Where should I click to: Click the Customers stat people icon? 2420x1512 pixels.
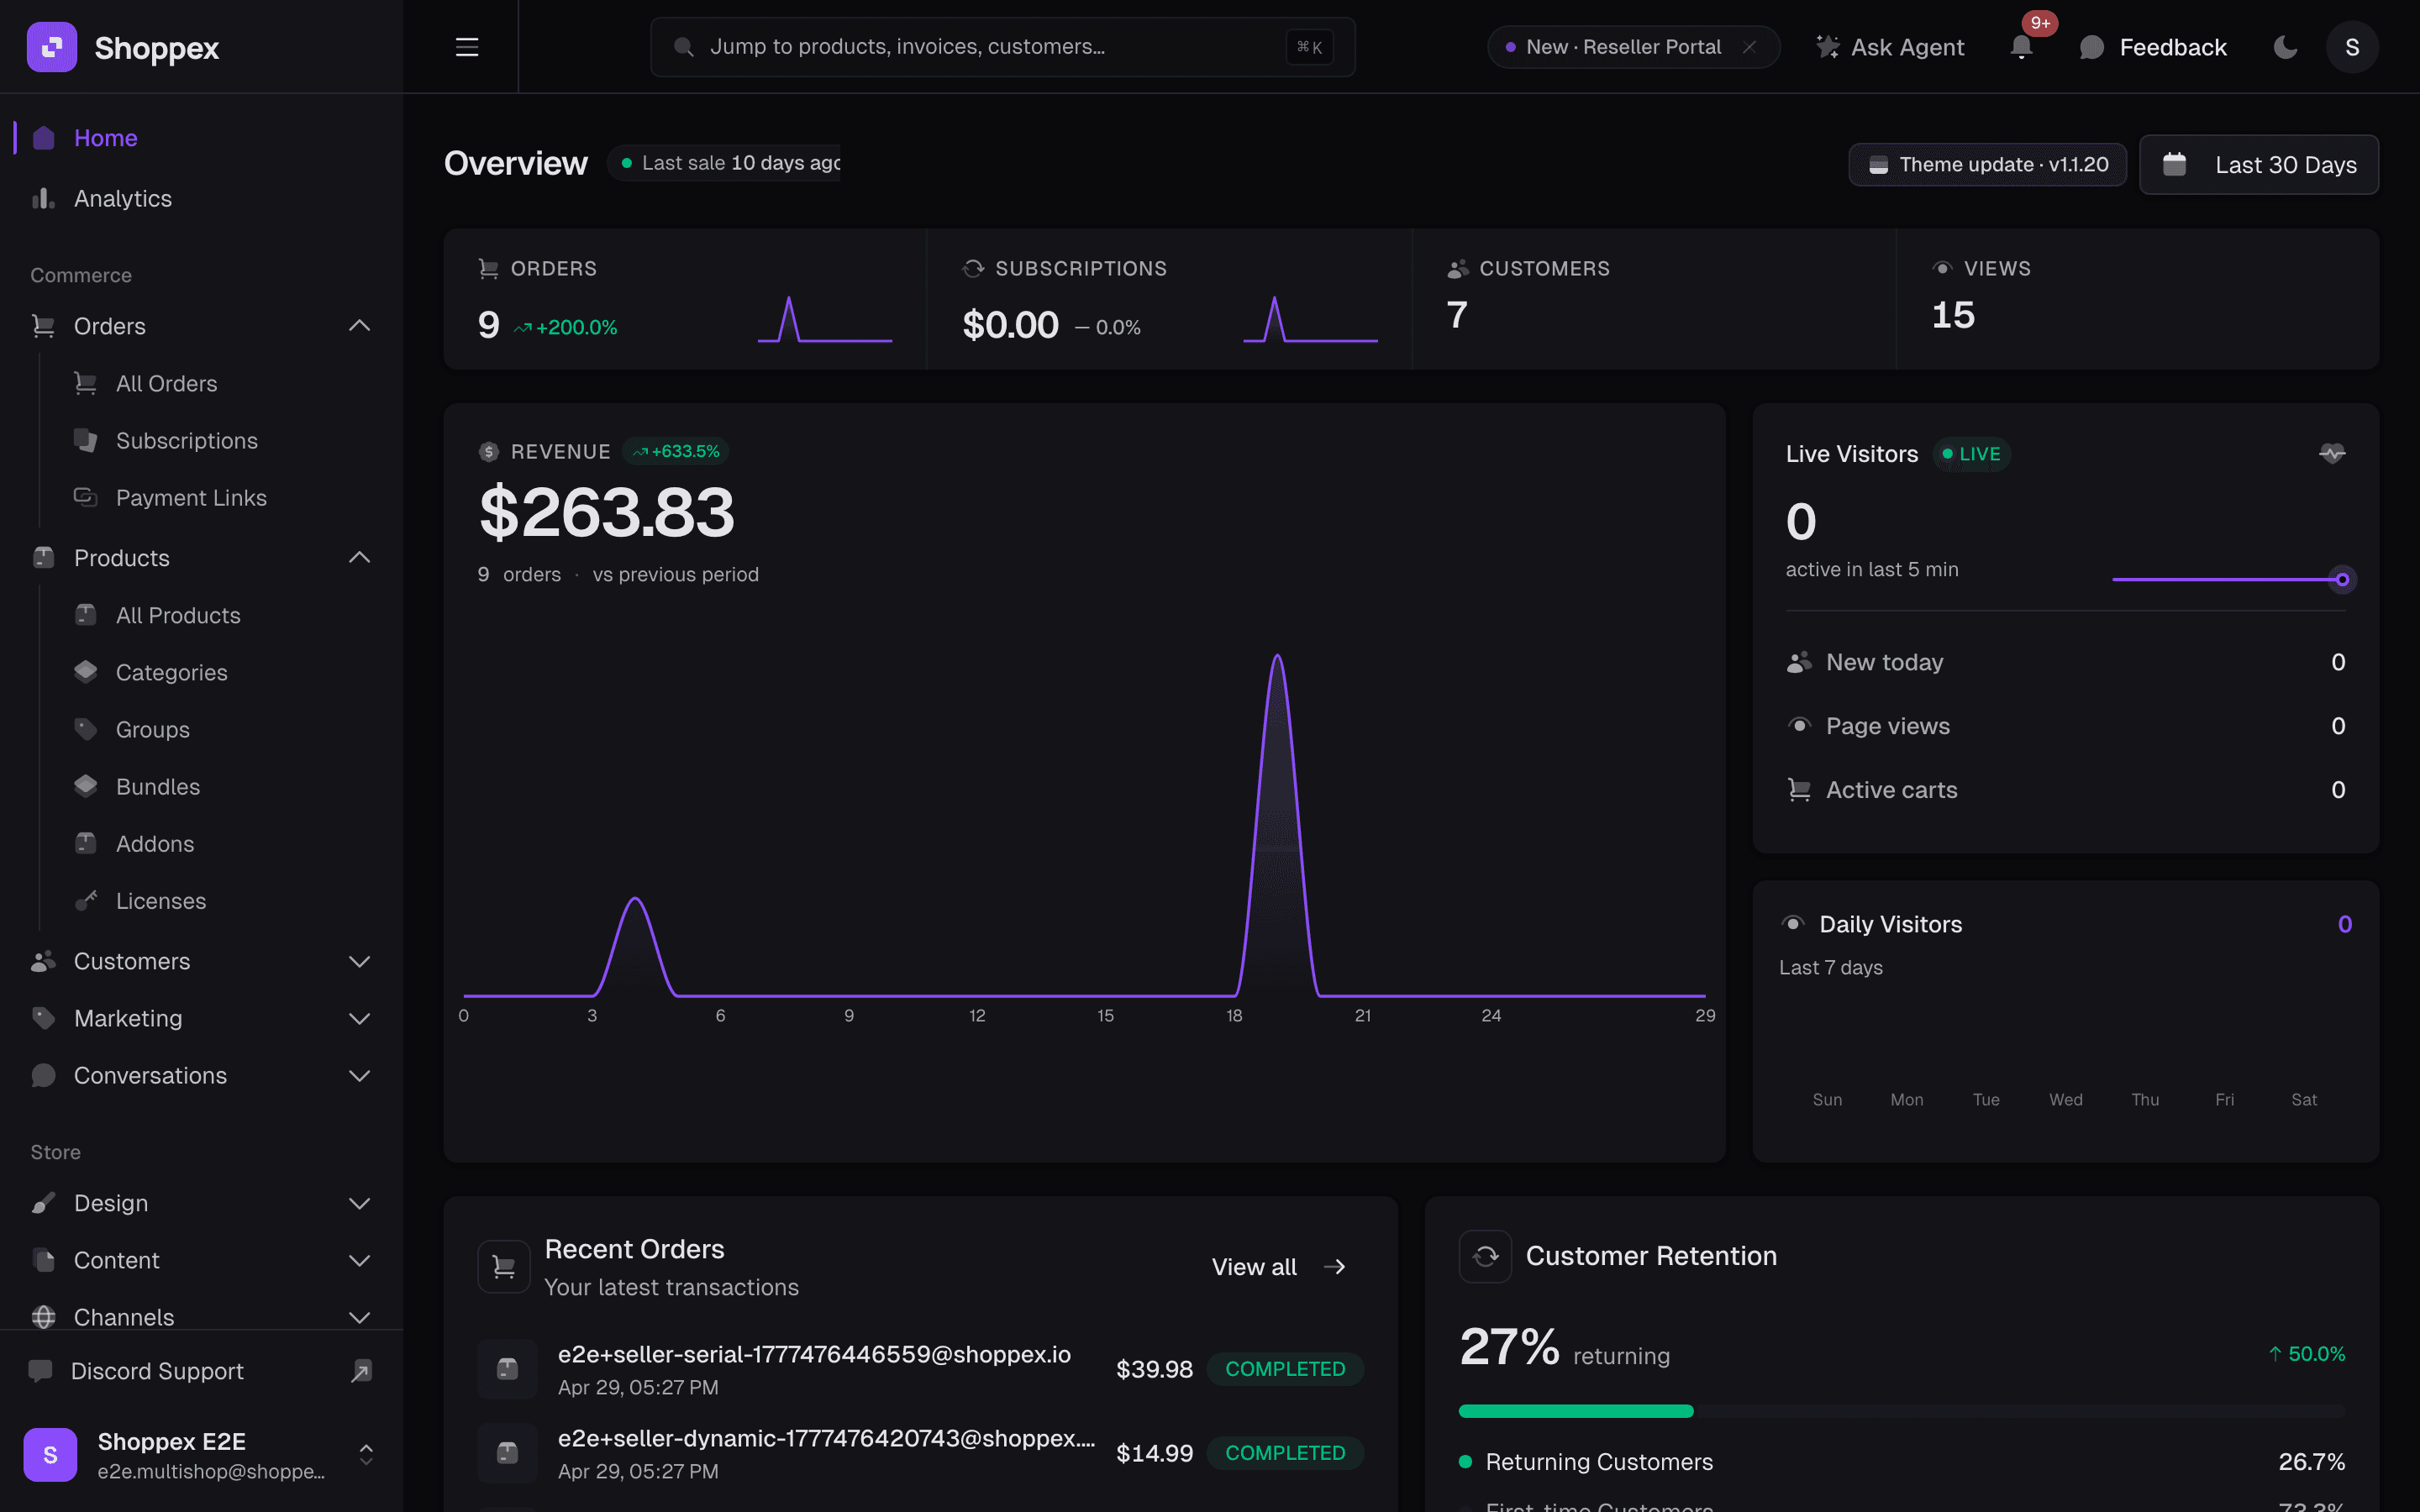[x=1458, y=268]
